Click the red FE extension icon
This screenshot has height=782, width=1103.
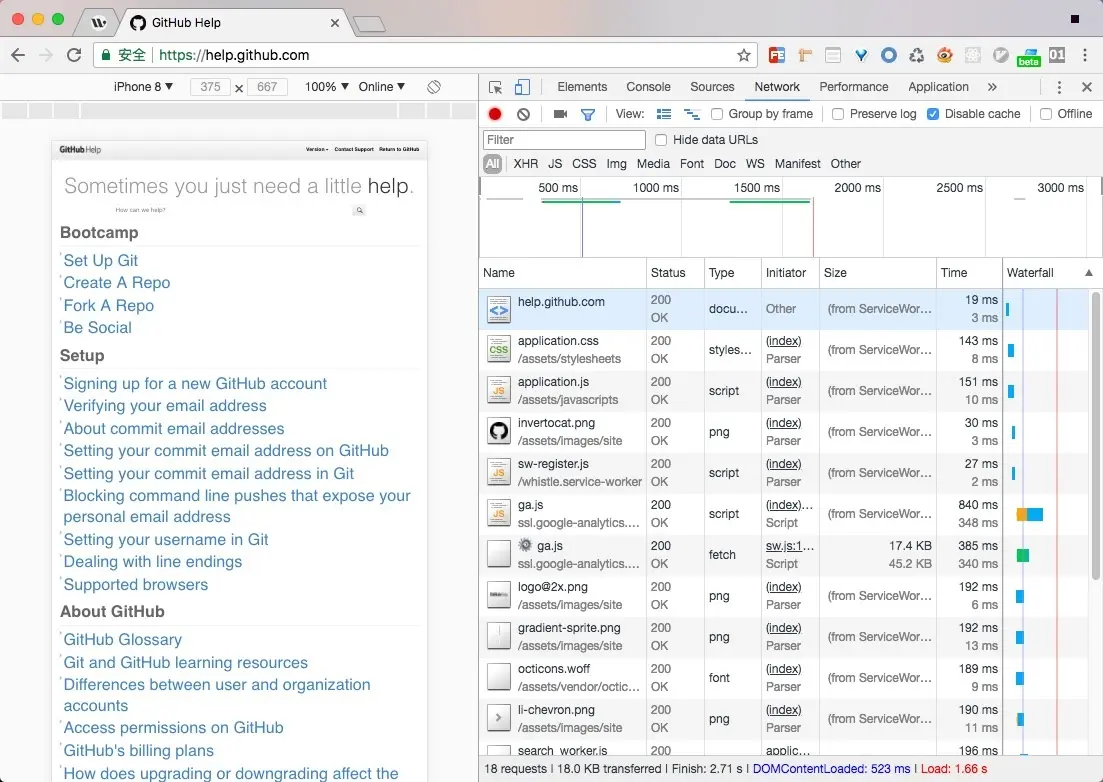pyautogui.click(x=777, y=55)
